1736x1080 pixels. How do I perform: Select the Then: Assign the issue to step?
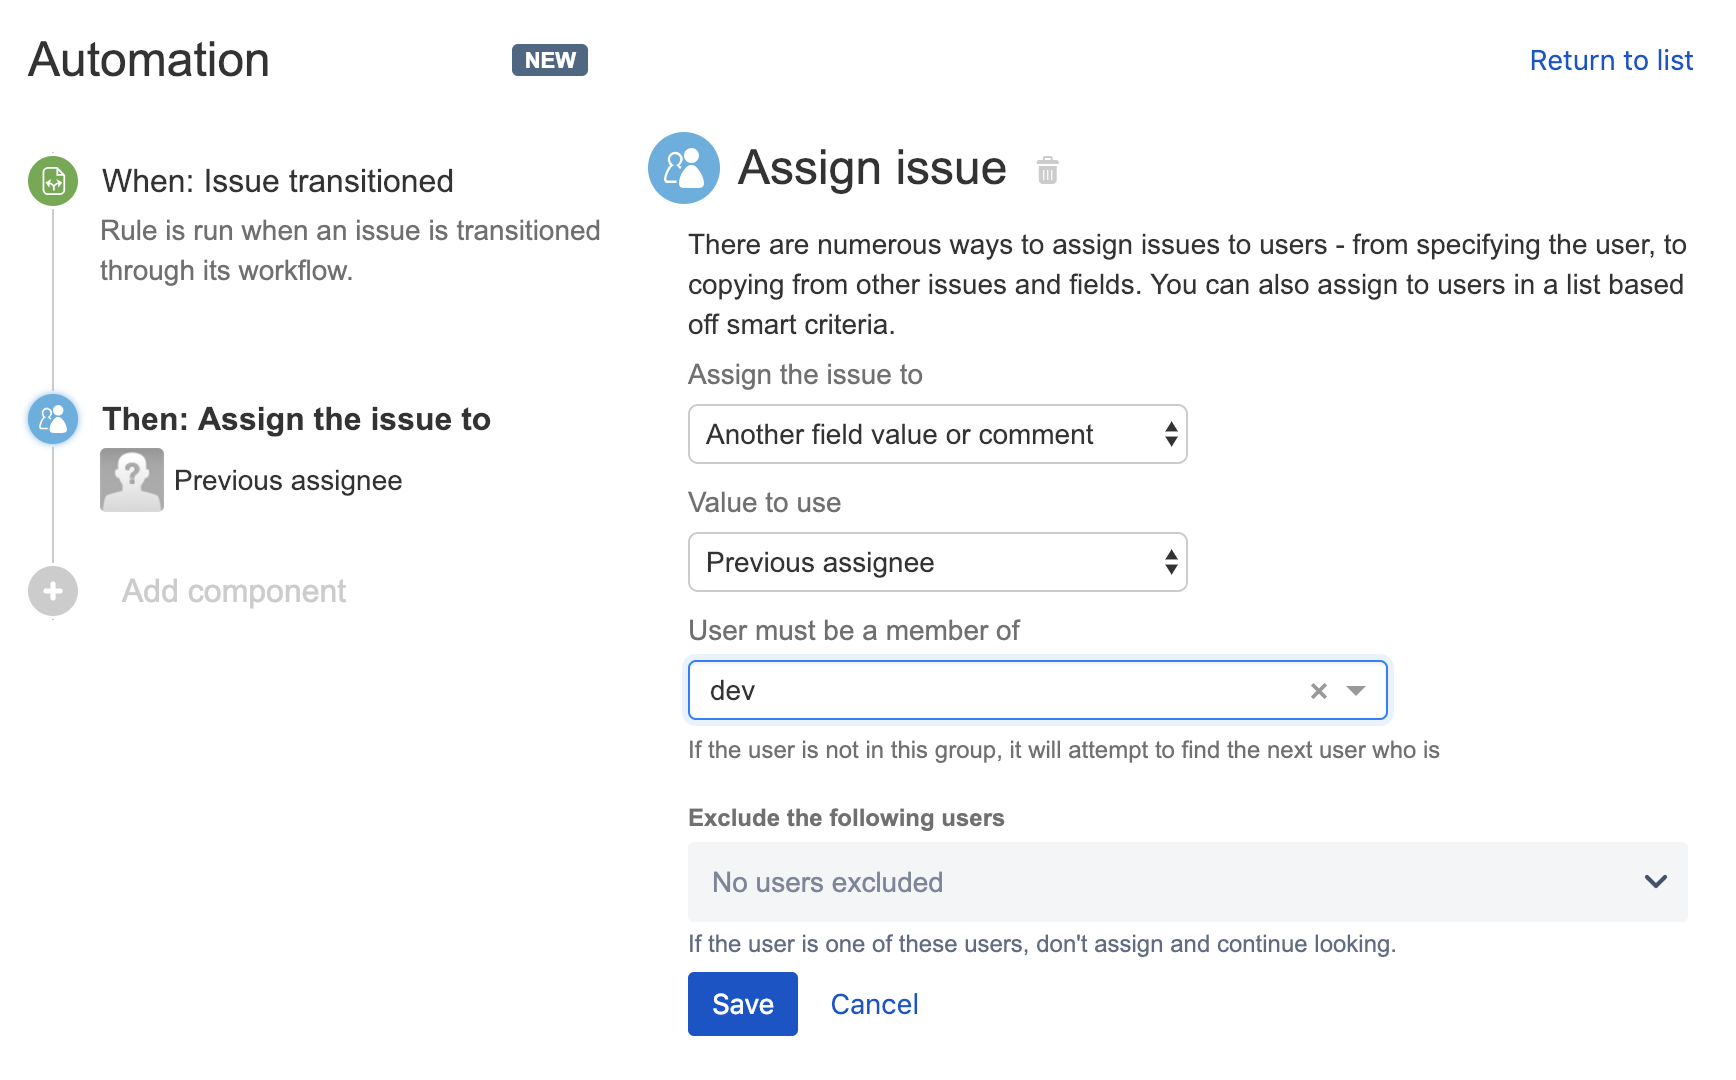coord(296,419)
